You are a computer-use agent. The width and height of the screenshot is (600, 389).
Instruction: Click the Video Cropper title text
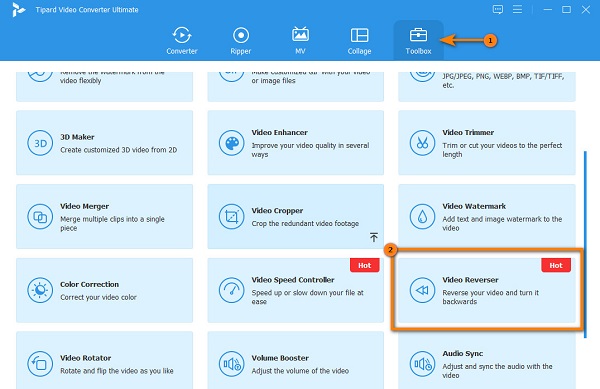[x=277, y=211]
